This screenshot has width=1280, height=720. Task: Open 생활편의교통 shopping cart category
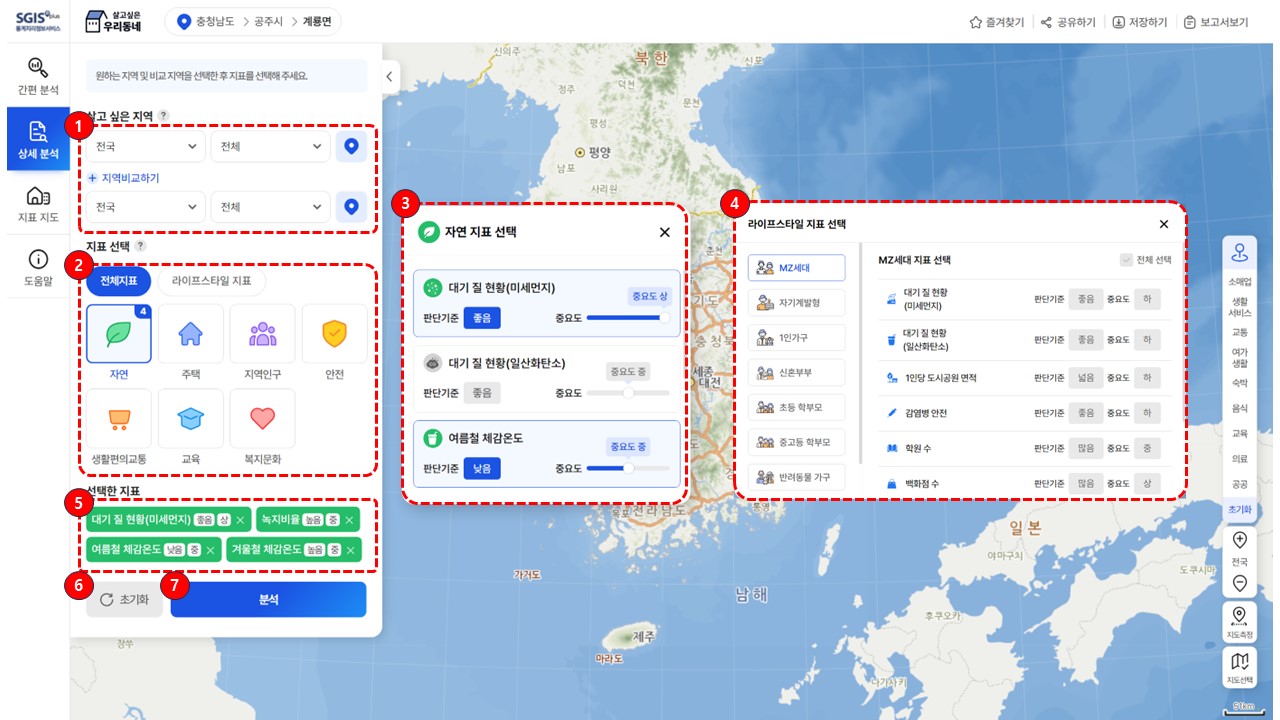(x=119, y=420)
